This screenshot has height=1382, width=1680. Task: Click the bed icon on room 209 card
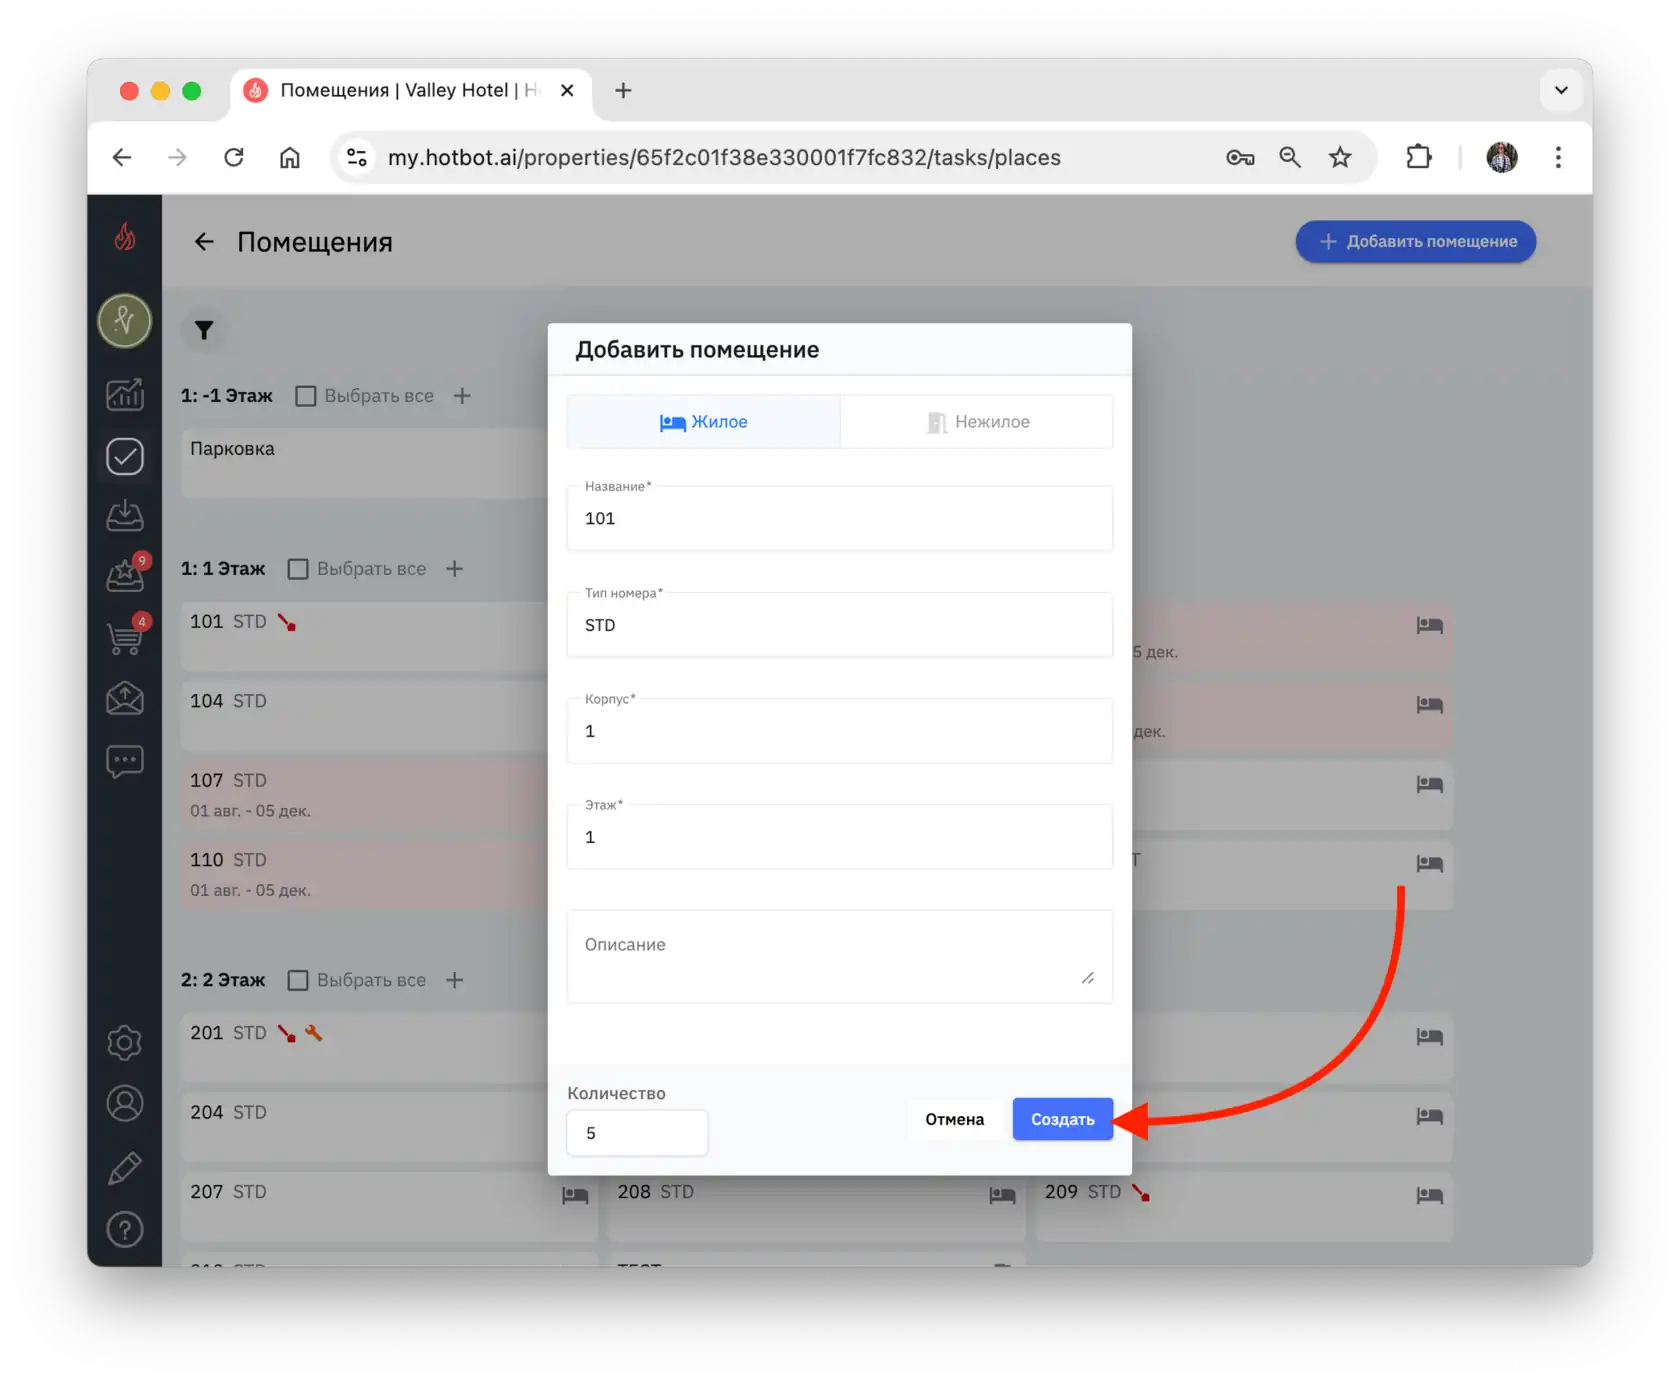[x=1430, y=1195]
